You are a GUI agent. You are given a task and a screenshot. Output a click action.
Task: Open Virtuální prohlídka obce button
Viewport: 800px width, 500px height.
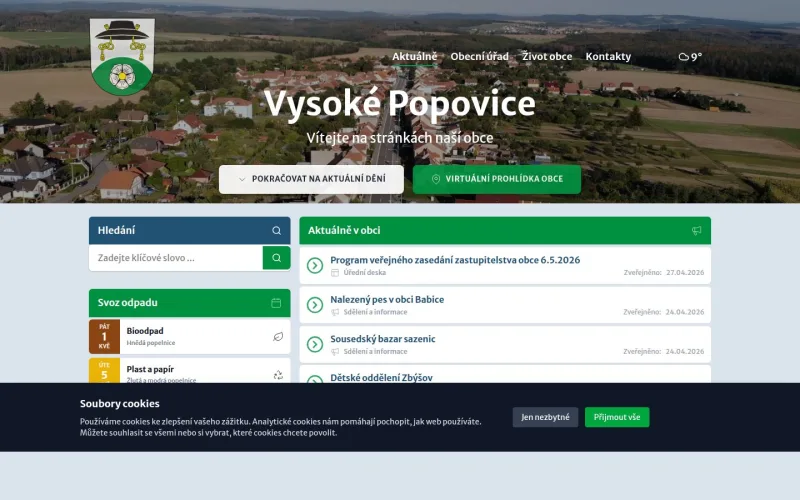496,179
